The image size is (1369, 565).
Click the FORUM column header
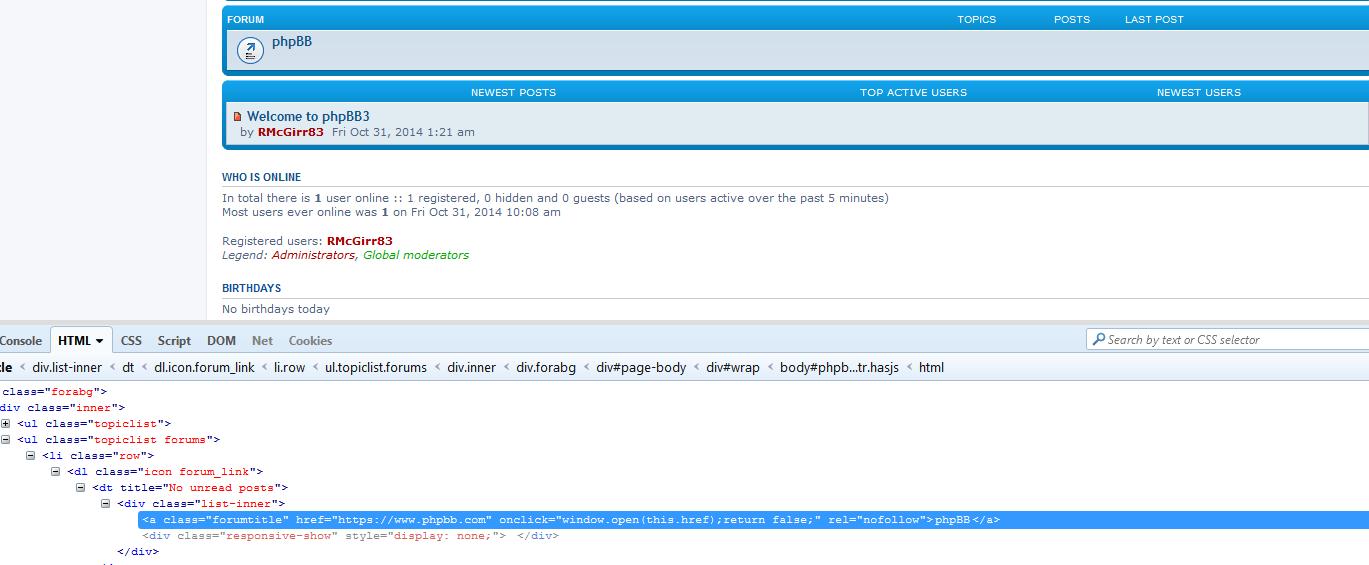pyautogui.click(x=246, y=19)
